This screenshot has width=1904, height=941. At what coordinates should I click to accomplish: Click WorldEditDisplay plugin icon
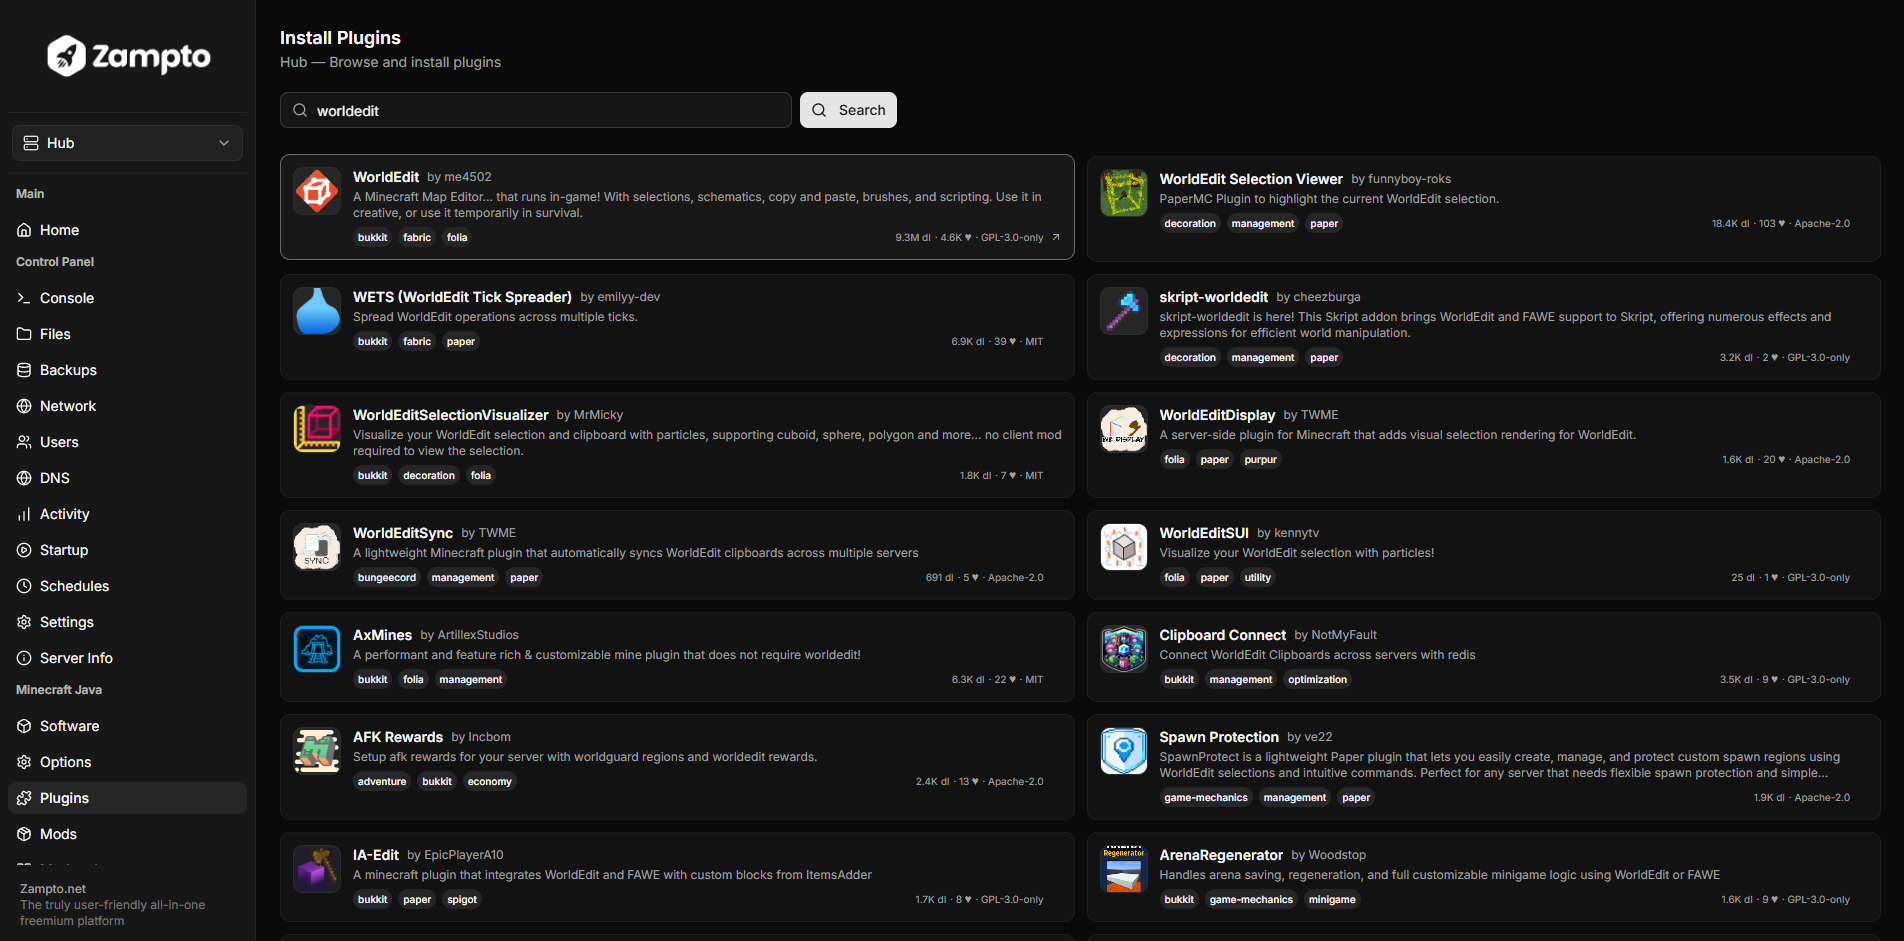pos(1124,429)
